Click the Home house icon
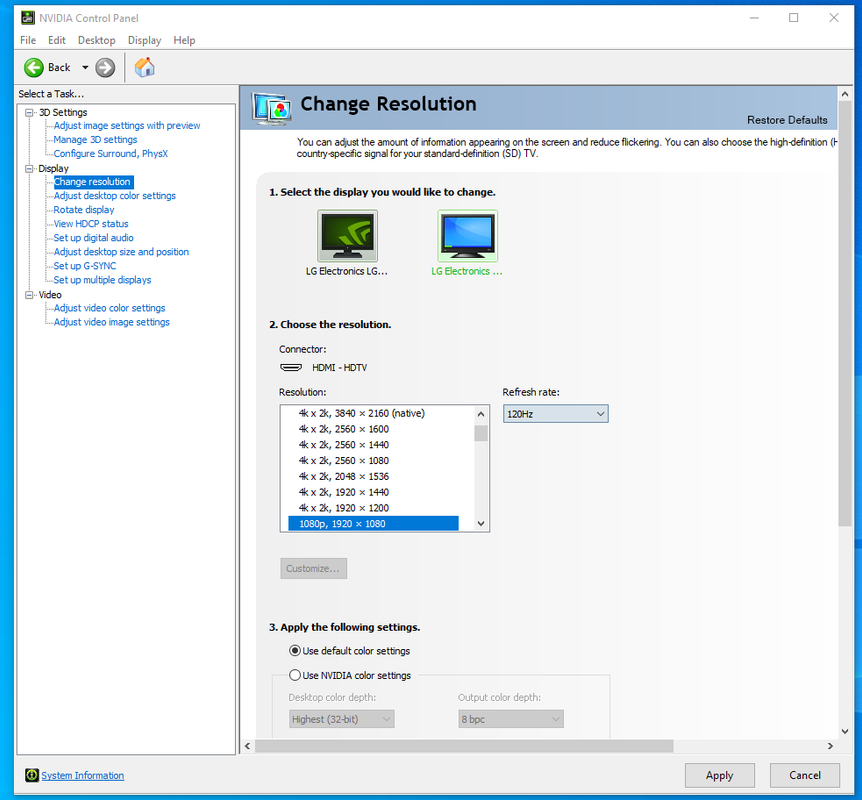This screenshot has width=862, height=800. (x=145, y=68)
